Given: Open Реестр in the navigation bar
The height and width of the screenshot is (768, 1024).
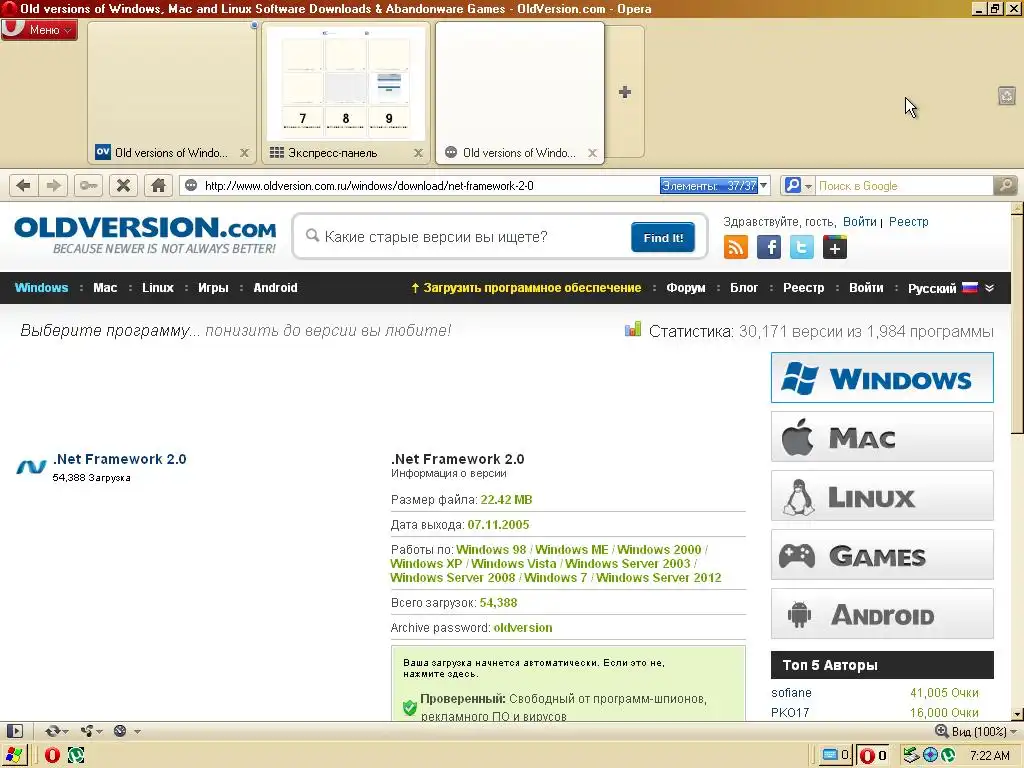Looking at the screenshot, I should 803,288.
